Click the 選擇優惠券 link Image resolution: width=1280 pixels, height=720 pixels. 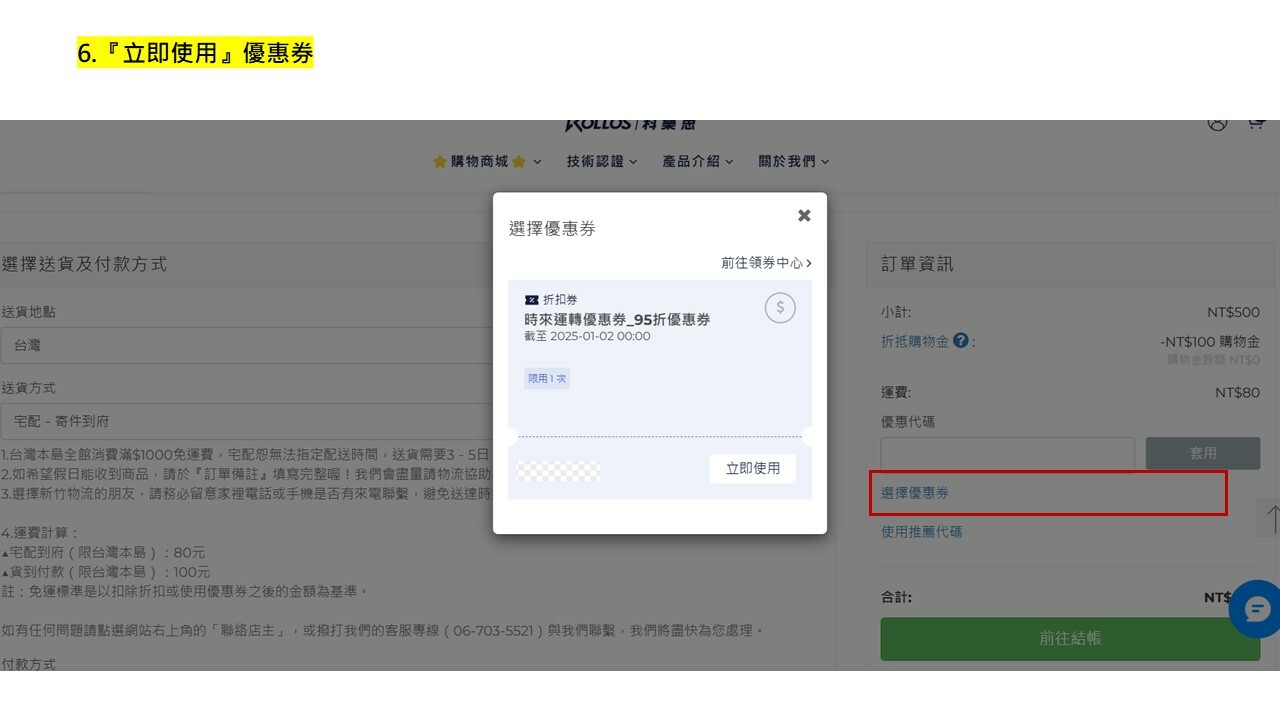(915, 493)
